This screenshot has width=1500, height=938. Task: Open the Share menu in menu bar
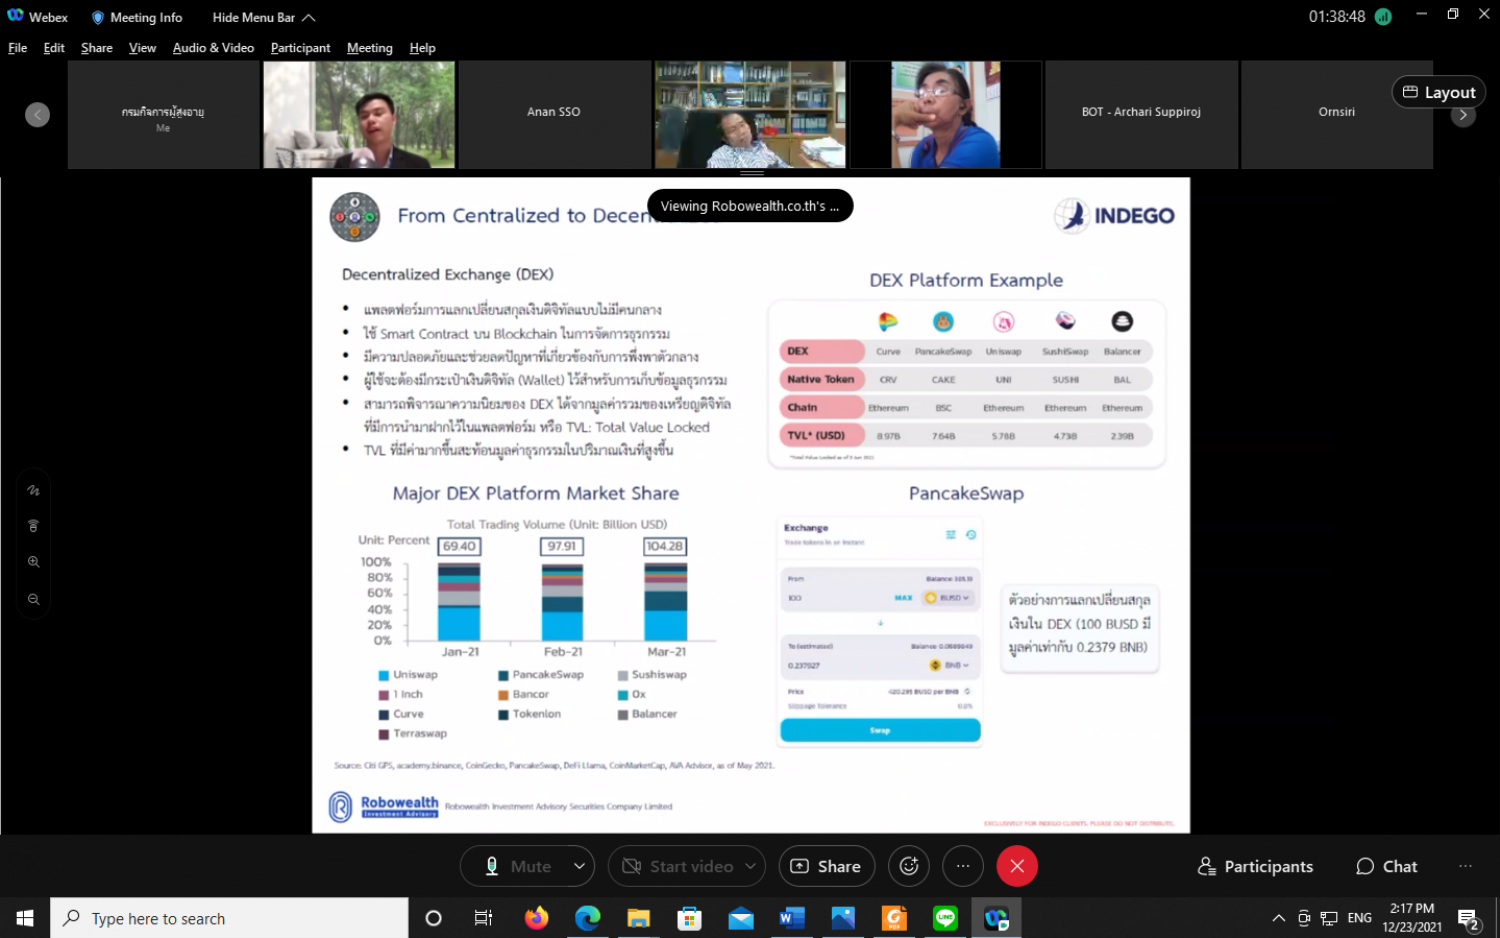coord(97,48)
